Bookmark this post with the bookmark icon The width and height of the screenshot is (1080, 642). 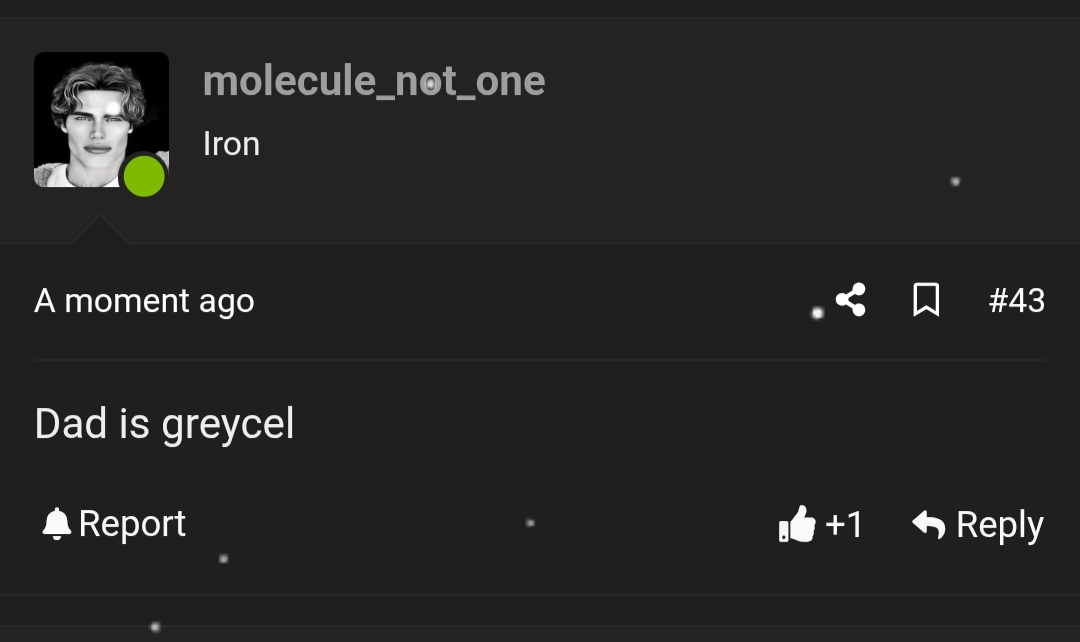[x=926, y=300]
